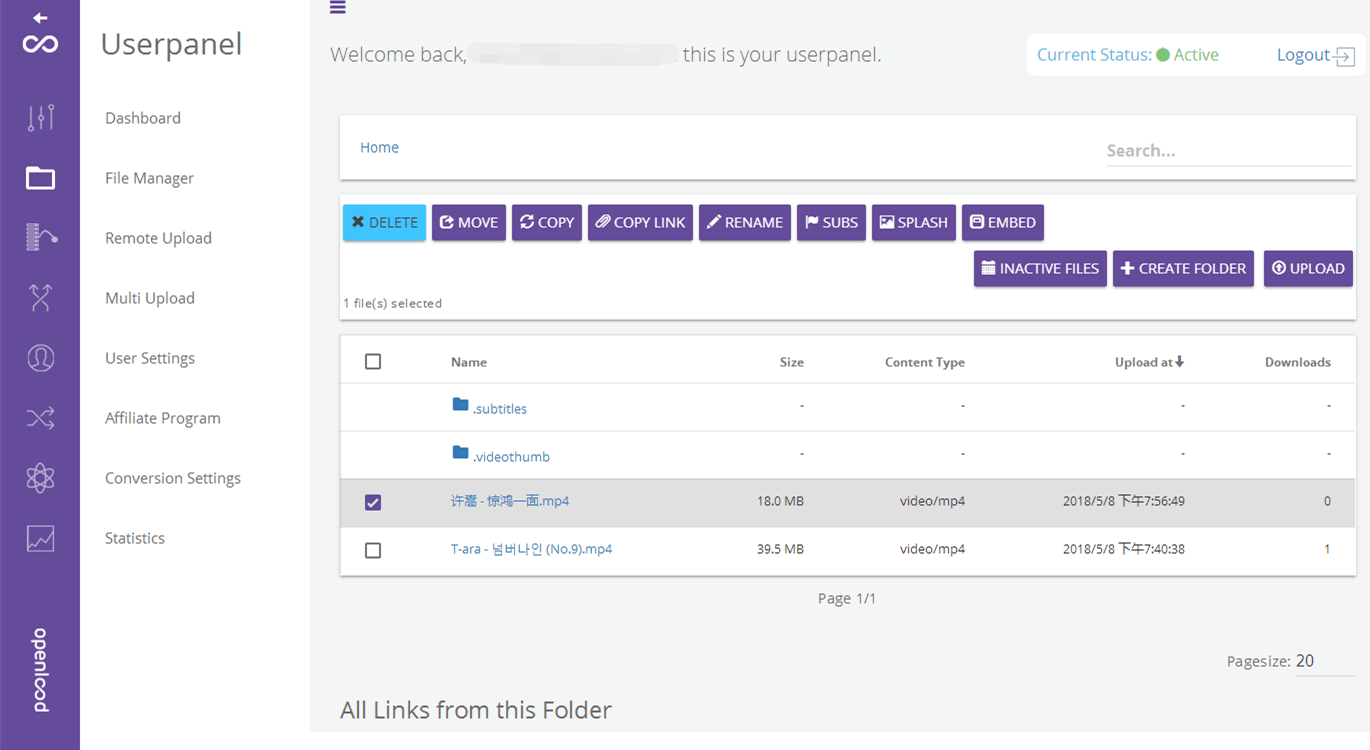Viewport: 1370px width, 750px height.
Task: Click the SPLASH button
Action: pyautogui.click(x=914, y=222)
